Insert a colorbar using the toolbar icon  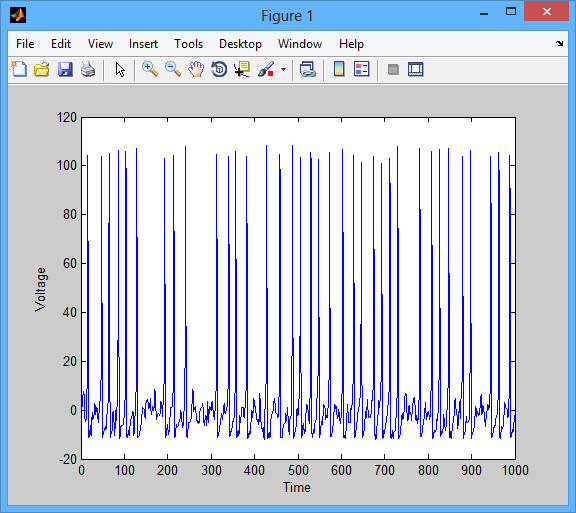(x=339, y=69)
